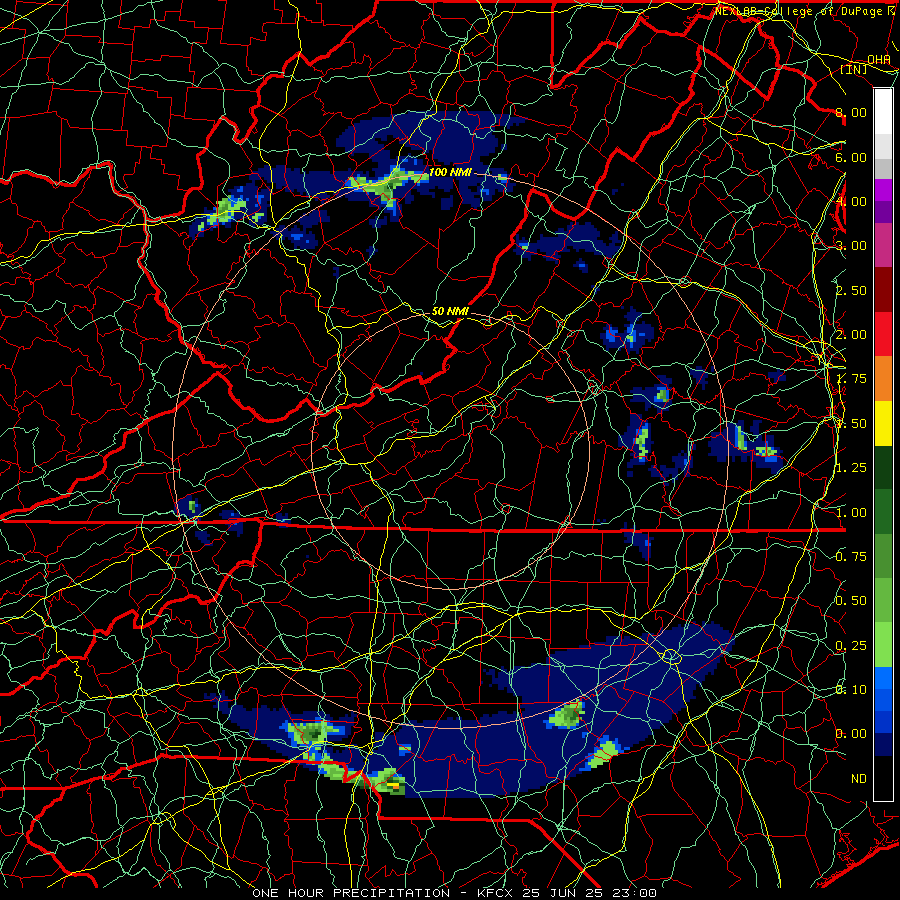
Task: Click the ND legend label
Action: (859, 779)
